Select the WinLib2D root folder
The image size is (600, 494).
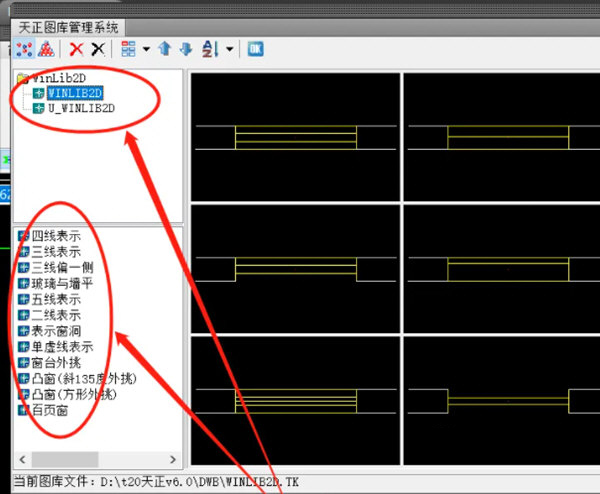[x=52, y=78]
